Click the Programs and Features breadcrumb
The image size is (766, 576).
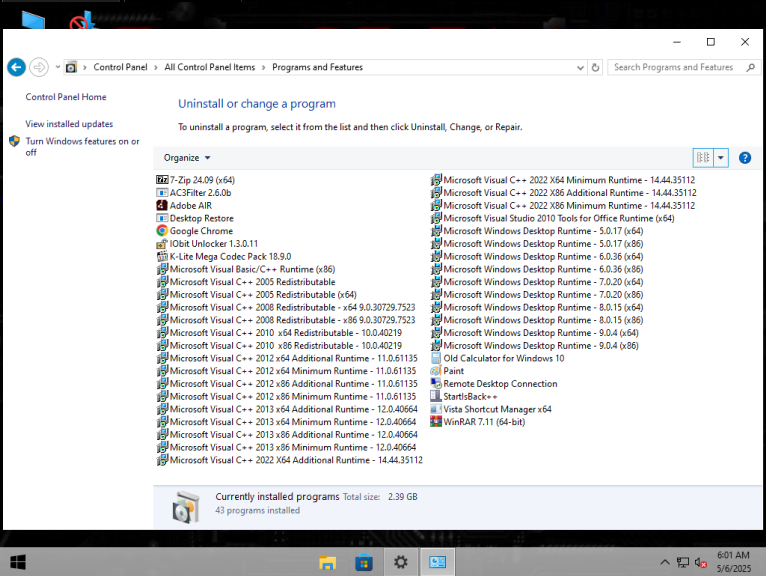[318, 67]
